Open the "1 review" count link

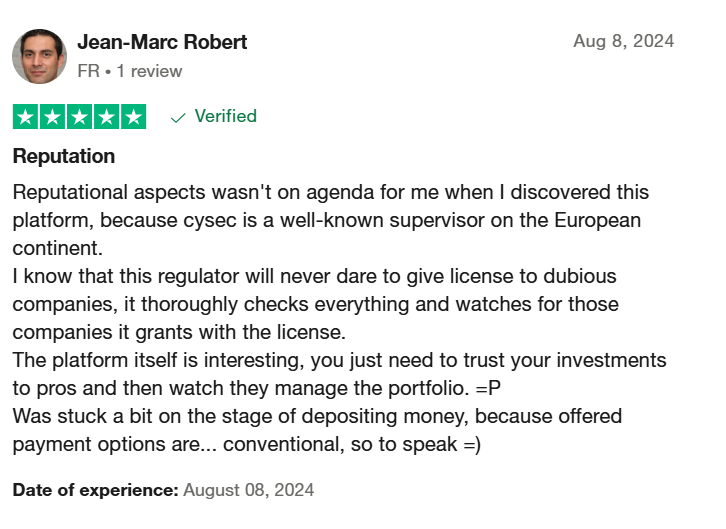click(x=149, y=71)
